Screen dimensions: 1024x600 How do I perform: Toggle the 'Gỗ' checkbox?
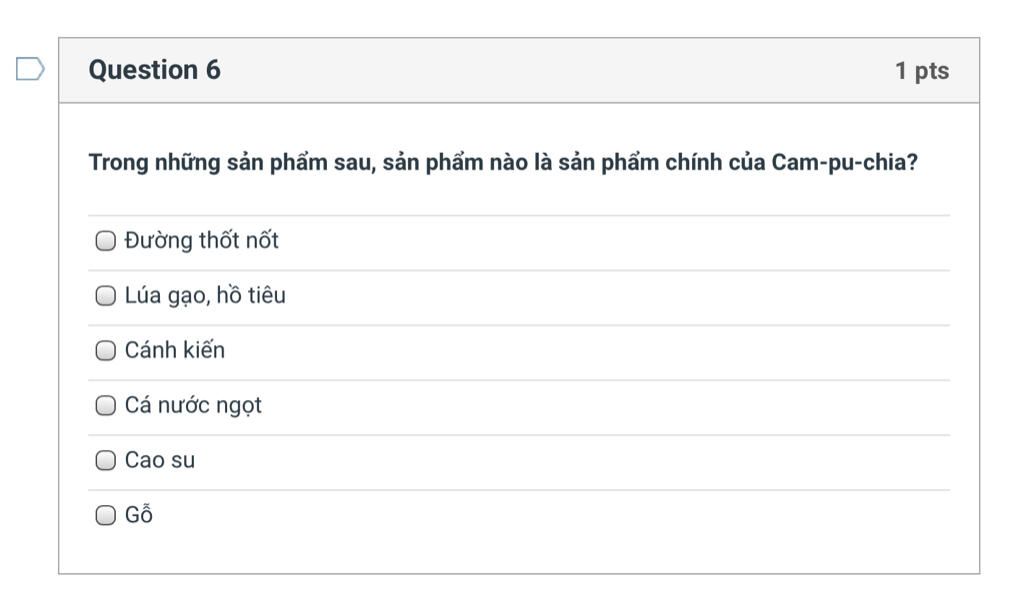(105, 516)
